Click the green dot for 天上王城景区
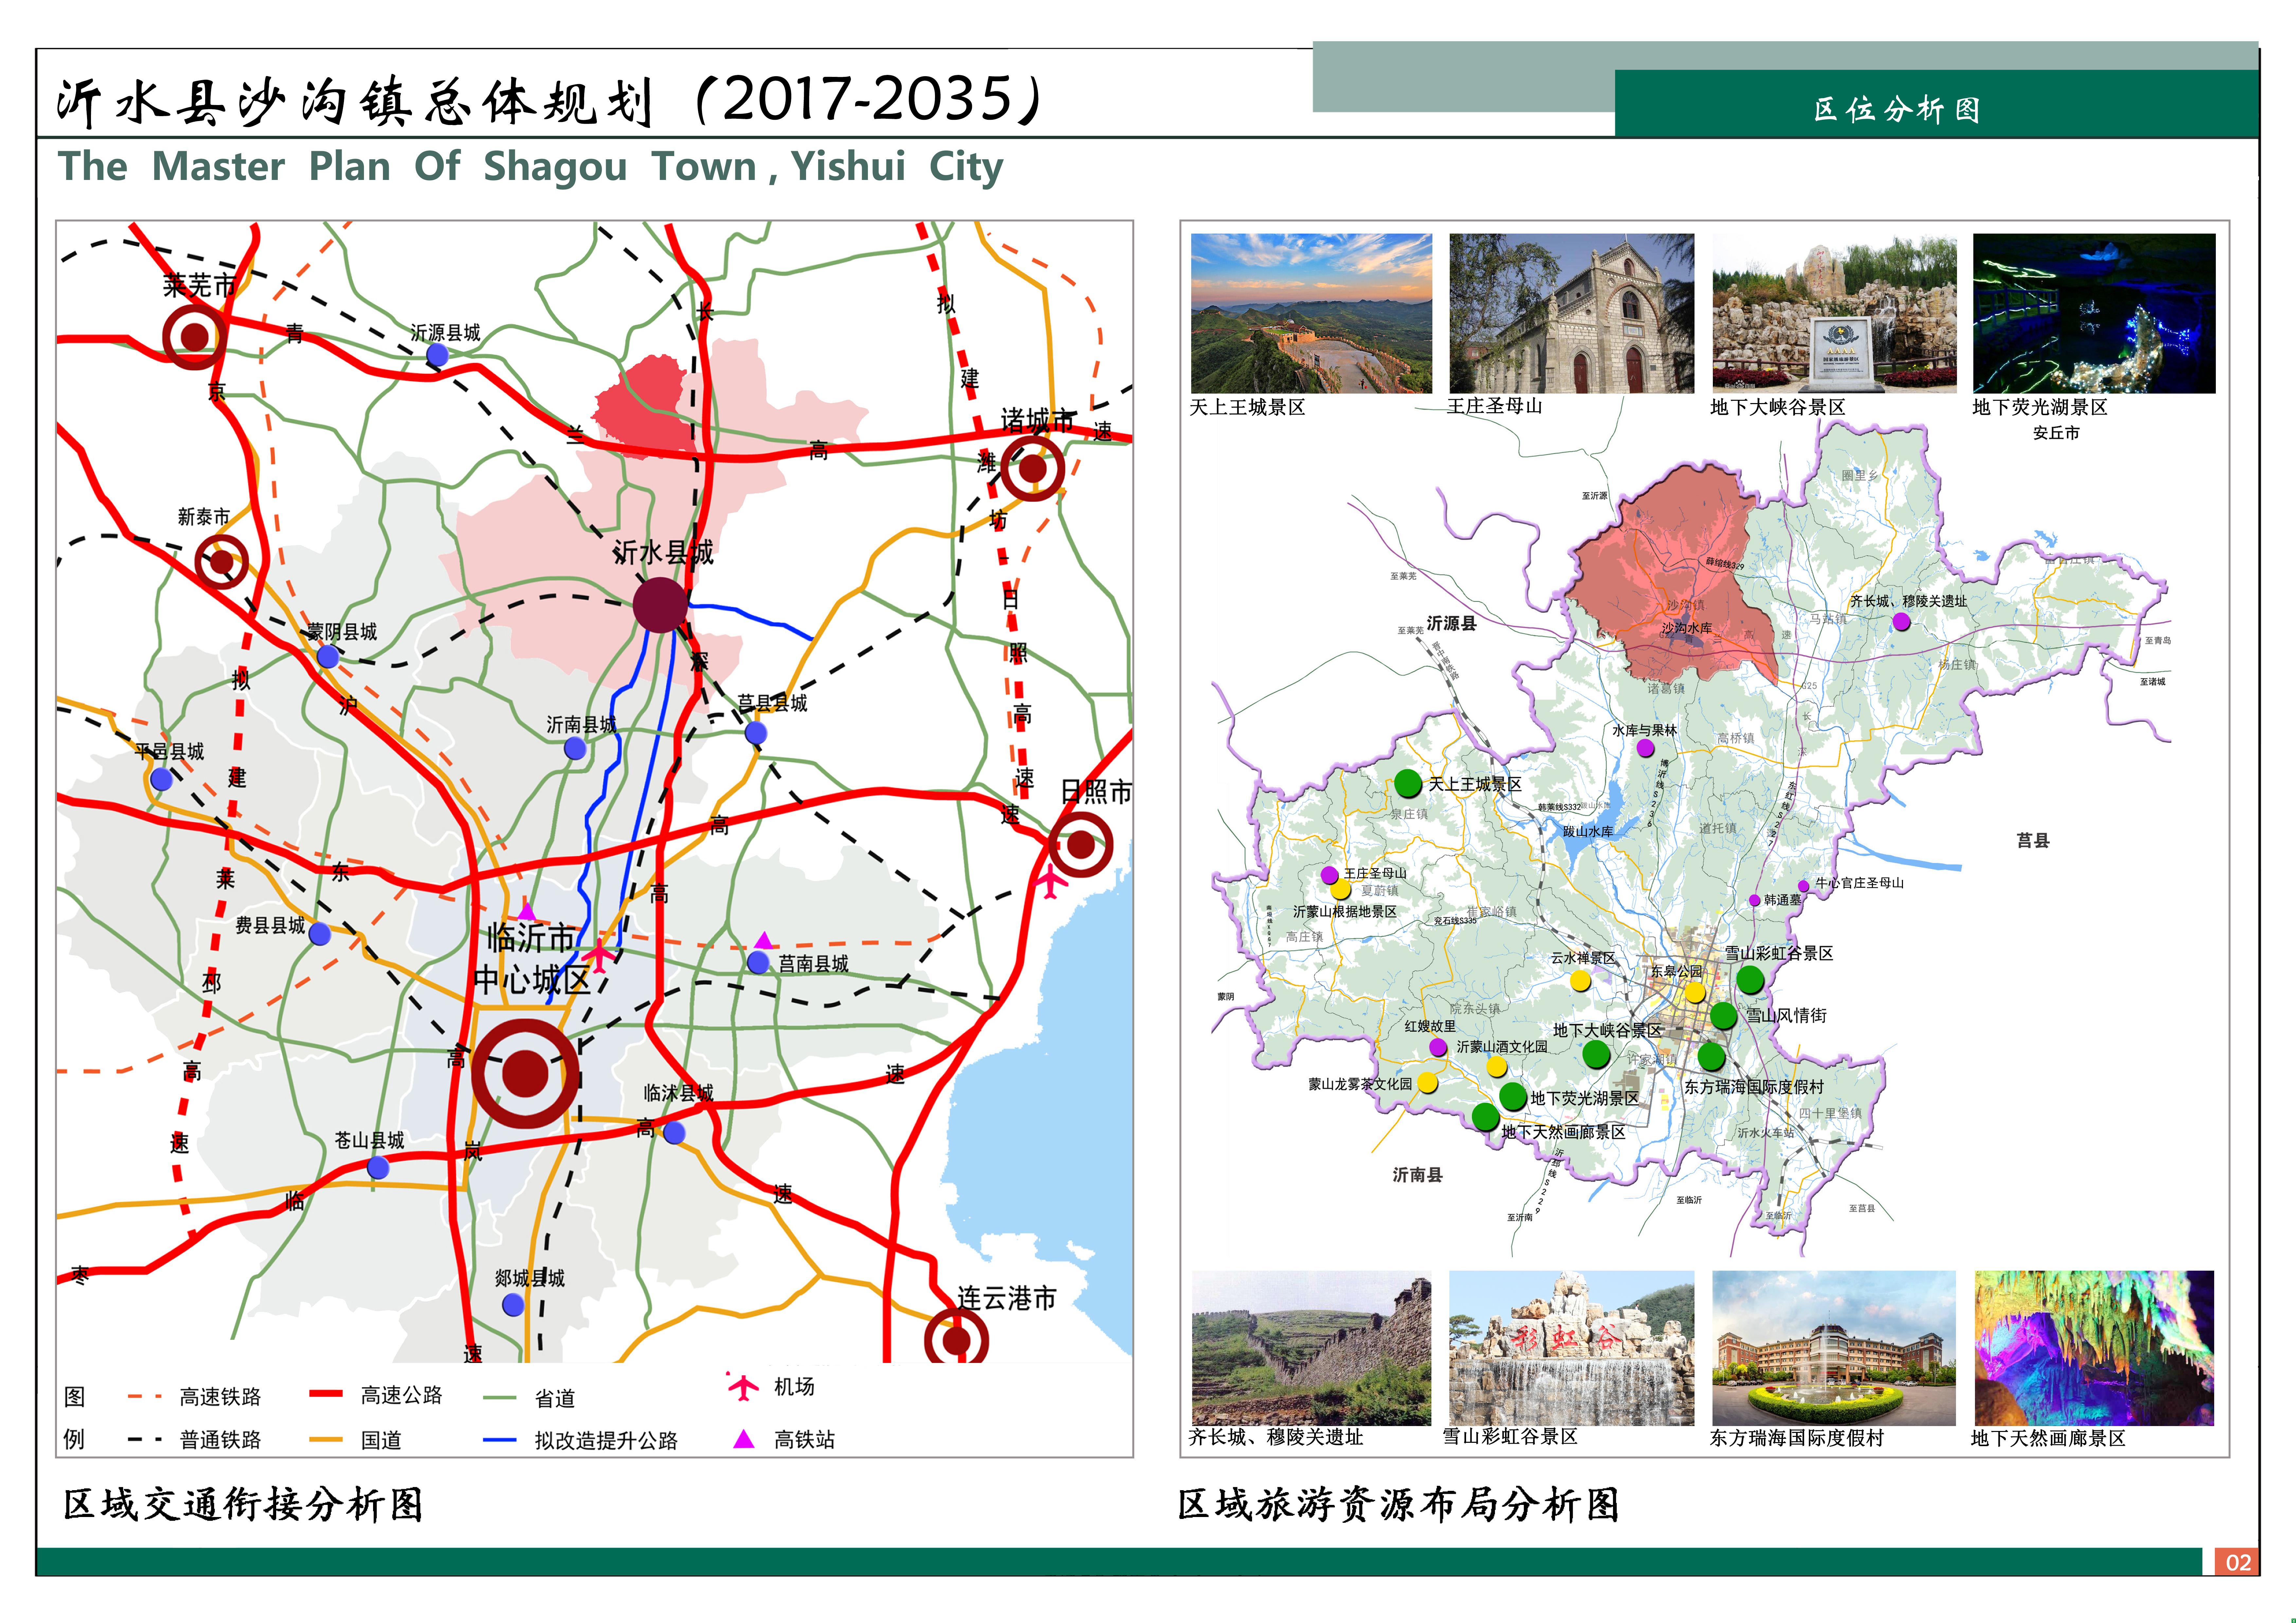This screenshot has width=2296, height=1623. click(x=1408, y=783)
